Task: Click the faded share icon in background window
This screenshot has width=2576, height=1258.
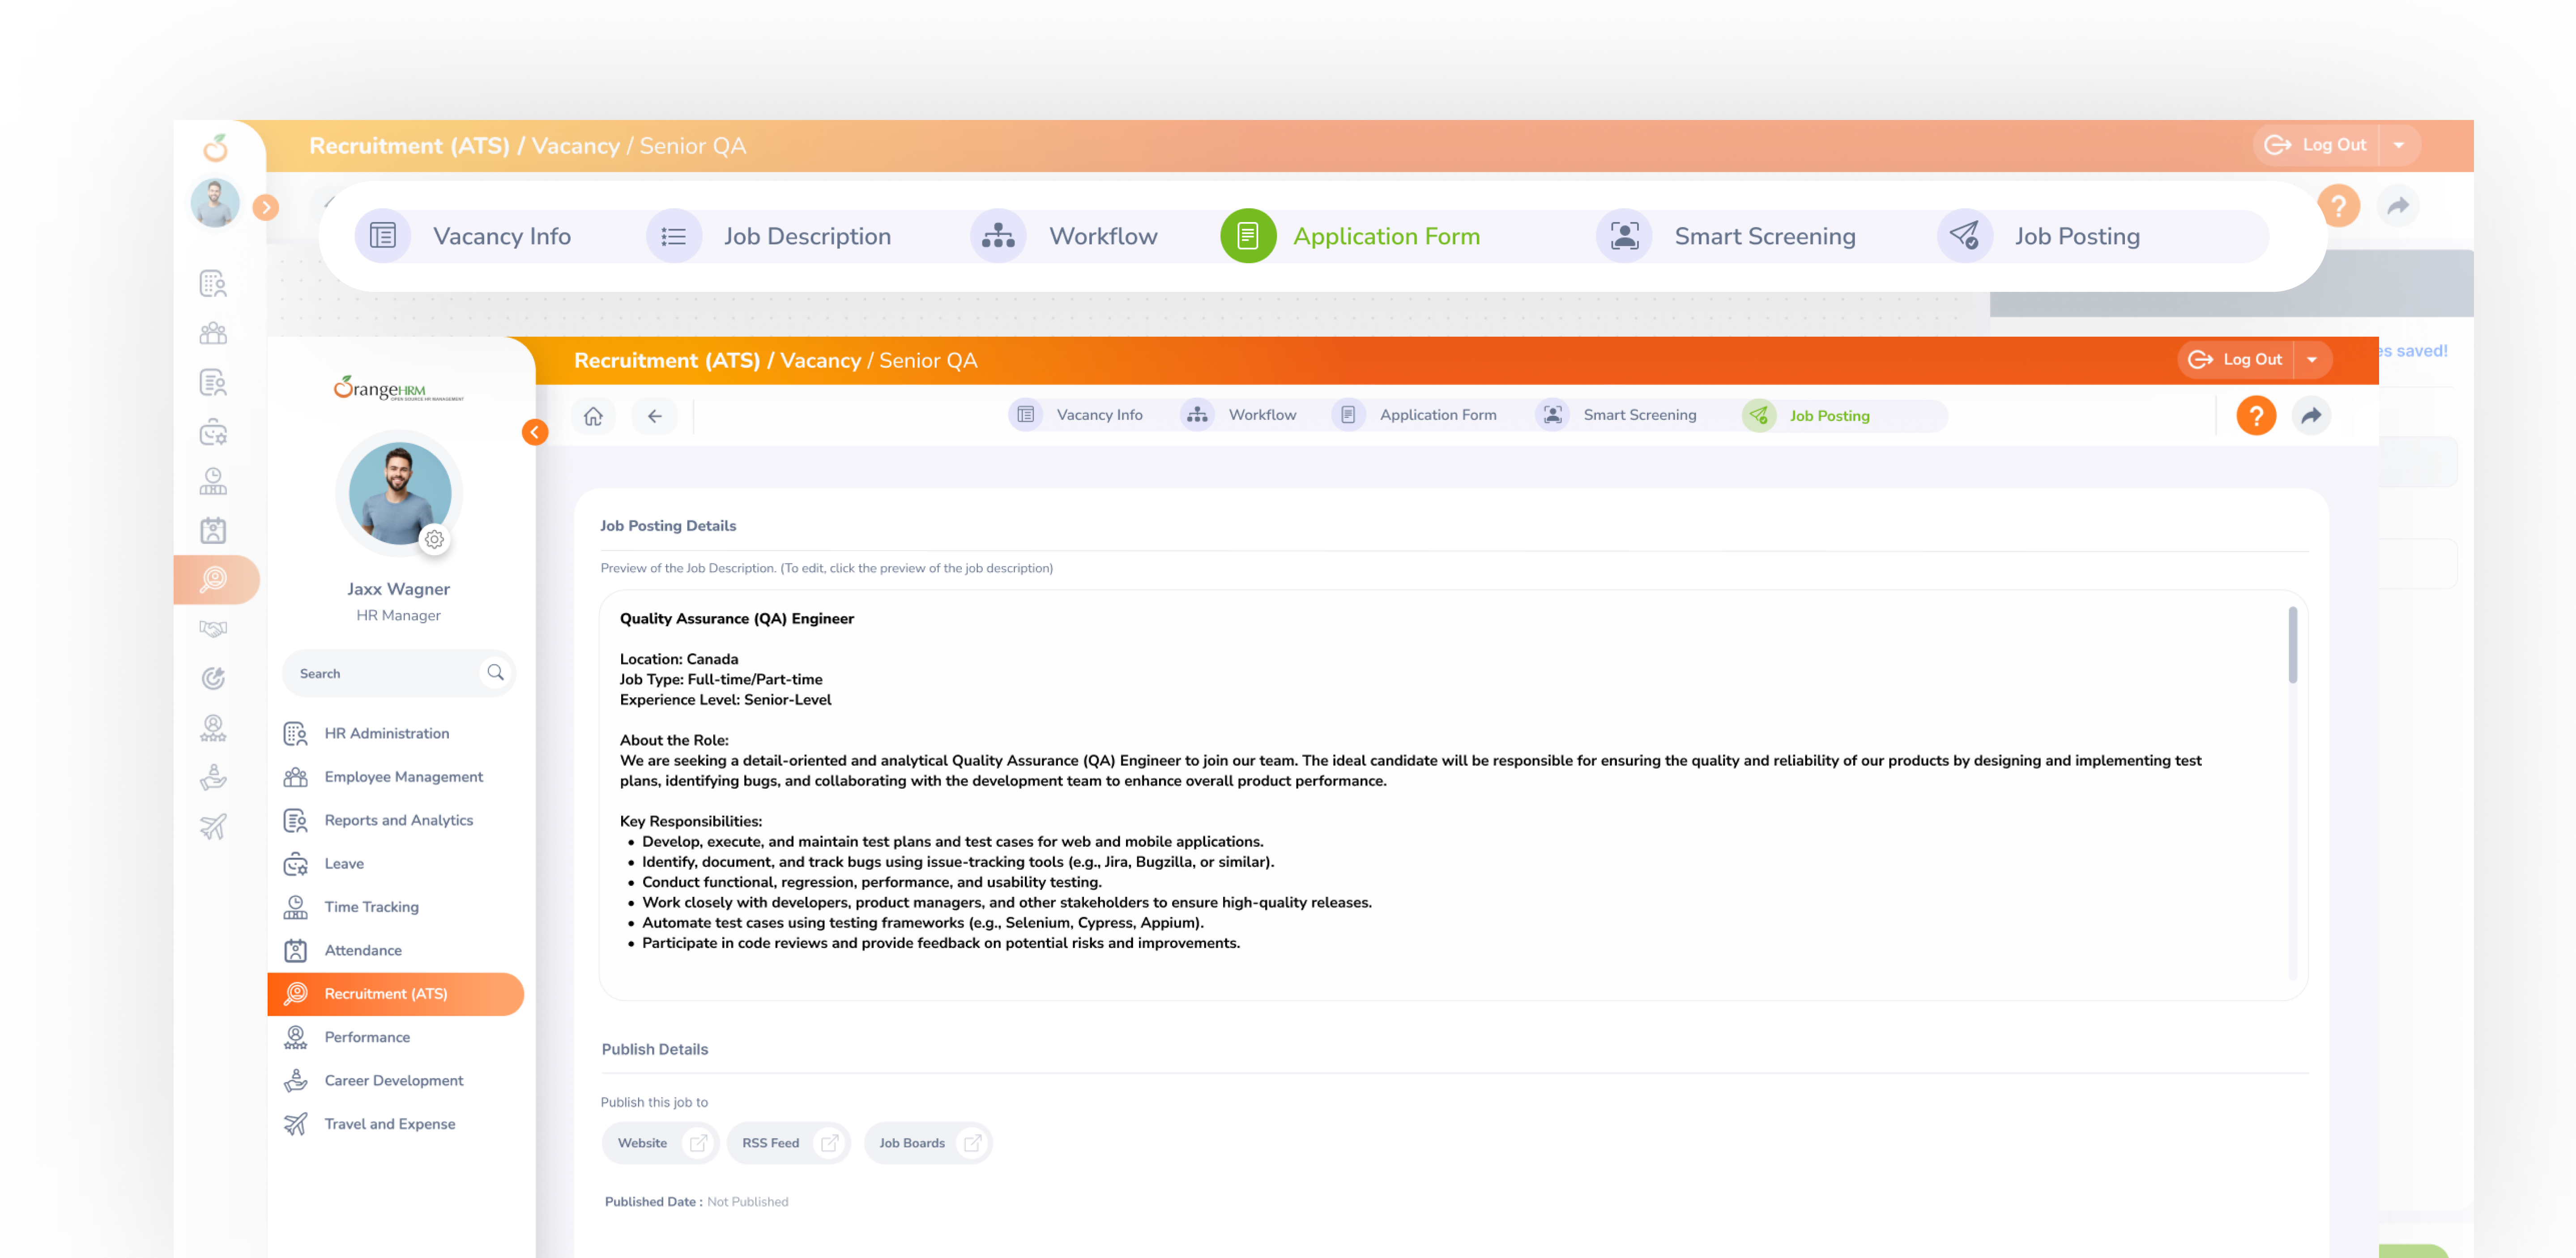Action: click(2398, 206)
